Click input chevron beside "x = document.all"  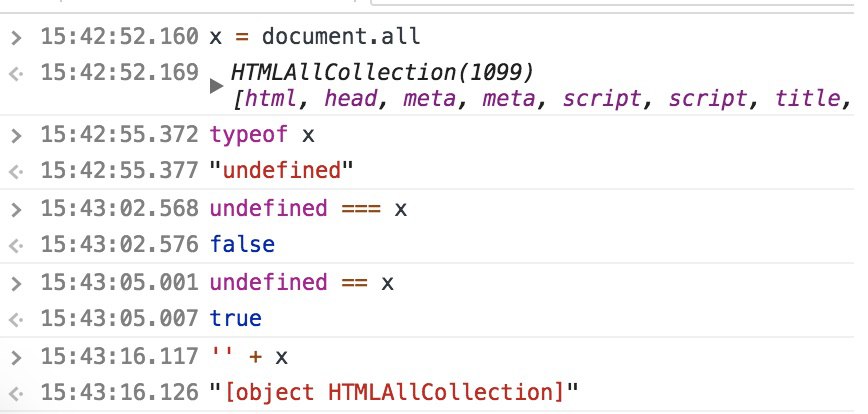coord(15,38)
